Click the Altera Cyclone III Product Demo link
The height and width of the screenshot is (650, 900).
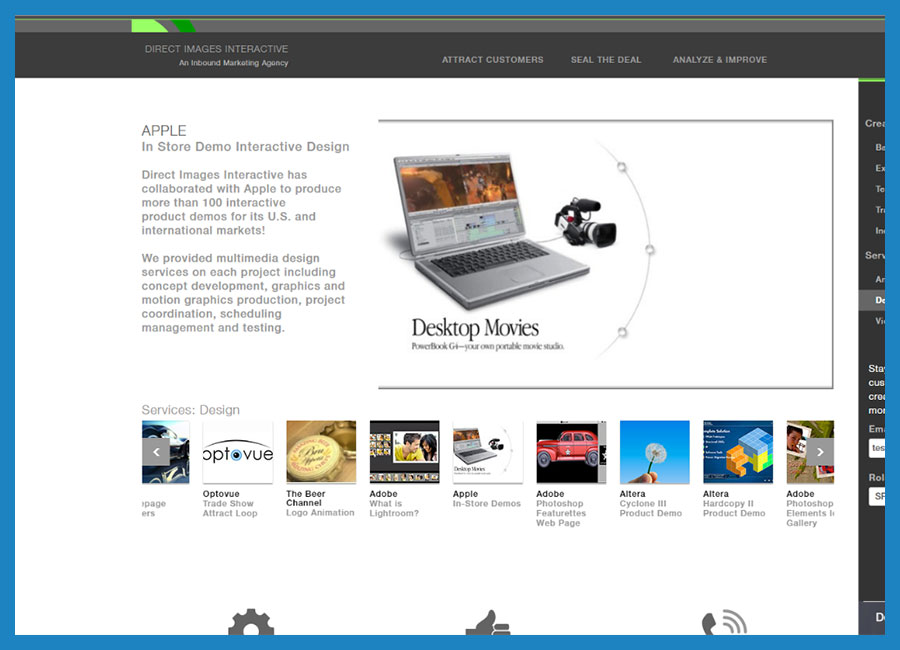click(651, 504)
